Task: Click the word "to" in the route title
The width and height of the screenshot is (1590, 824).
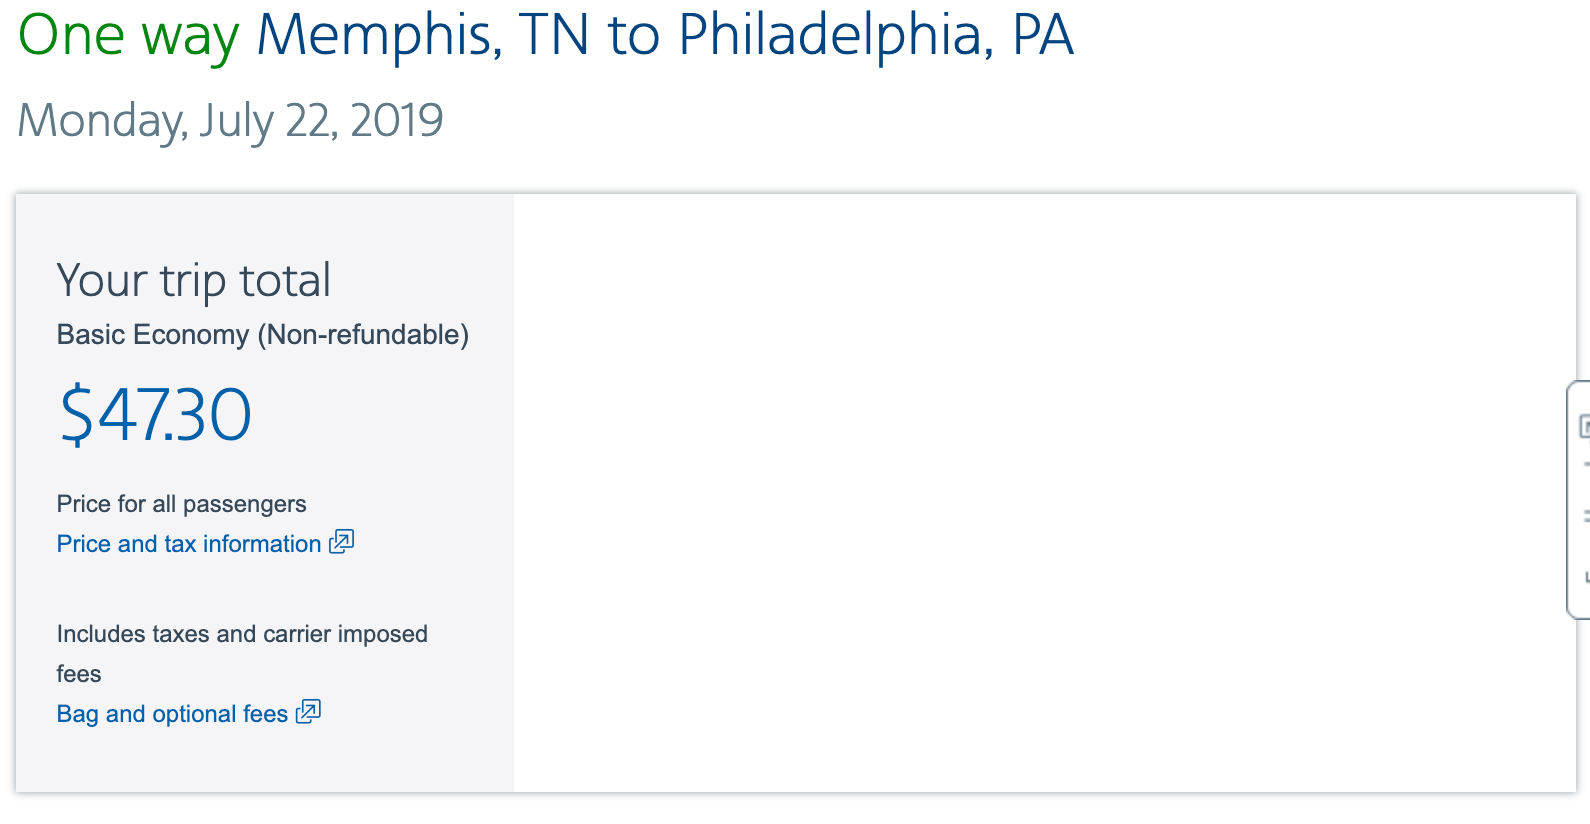Action: tap(633, 36)
